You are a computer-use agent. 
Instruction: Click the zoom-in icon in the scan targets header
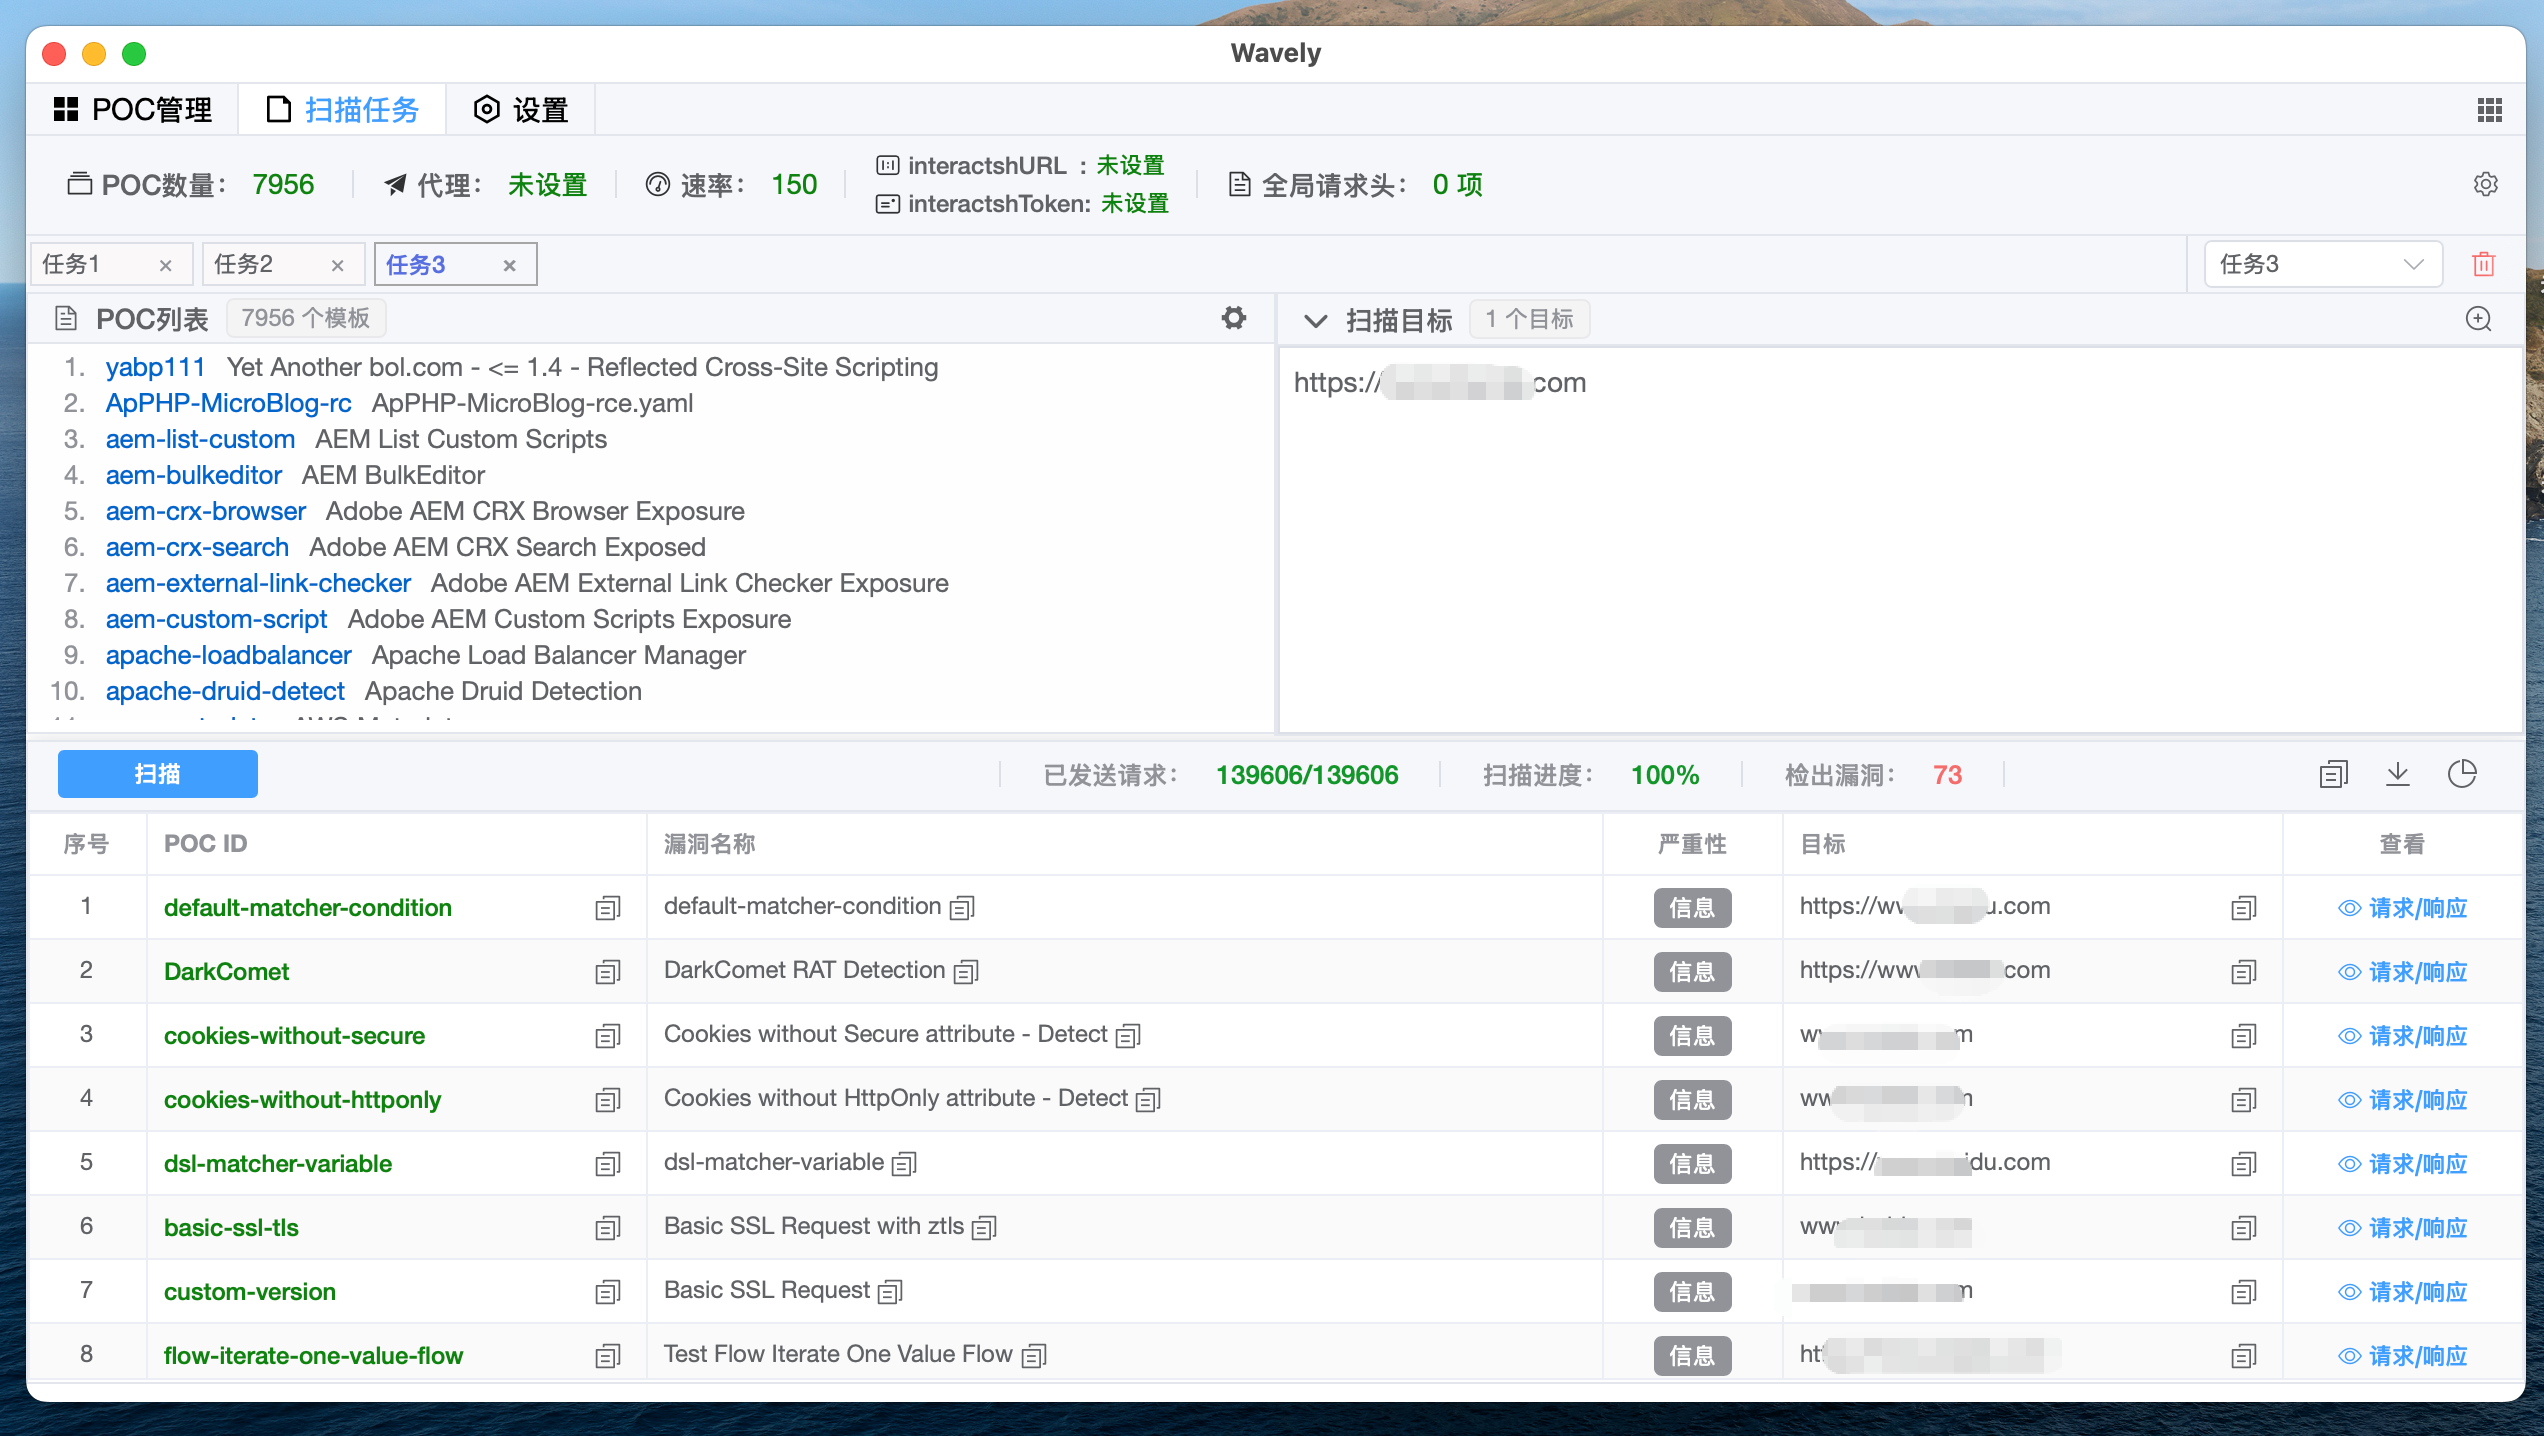pos(2479,319)
